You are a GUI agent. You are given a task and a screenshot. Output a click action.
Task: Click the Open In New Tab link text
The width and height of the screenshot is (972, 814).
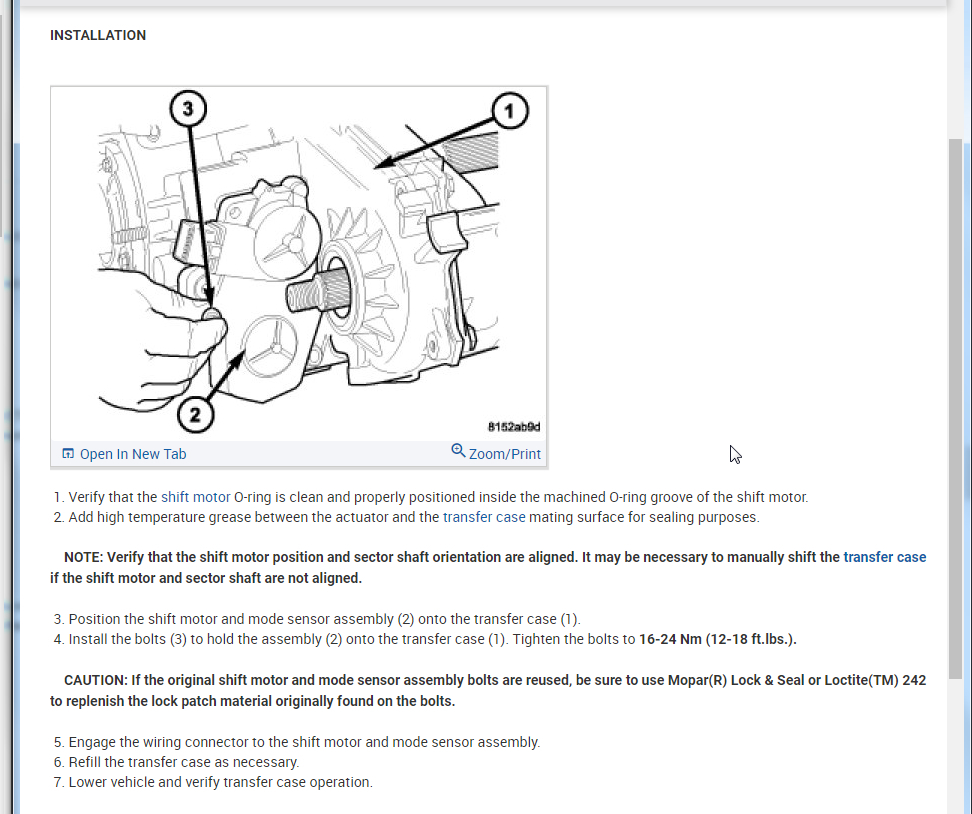click(x=133, y=454)
